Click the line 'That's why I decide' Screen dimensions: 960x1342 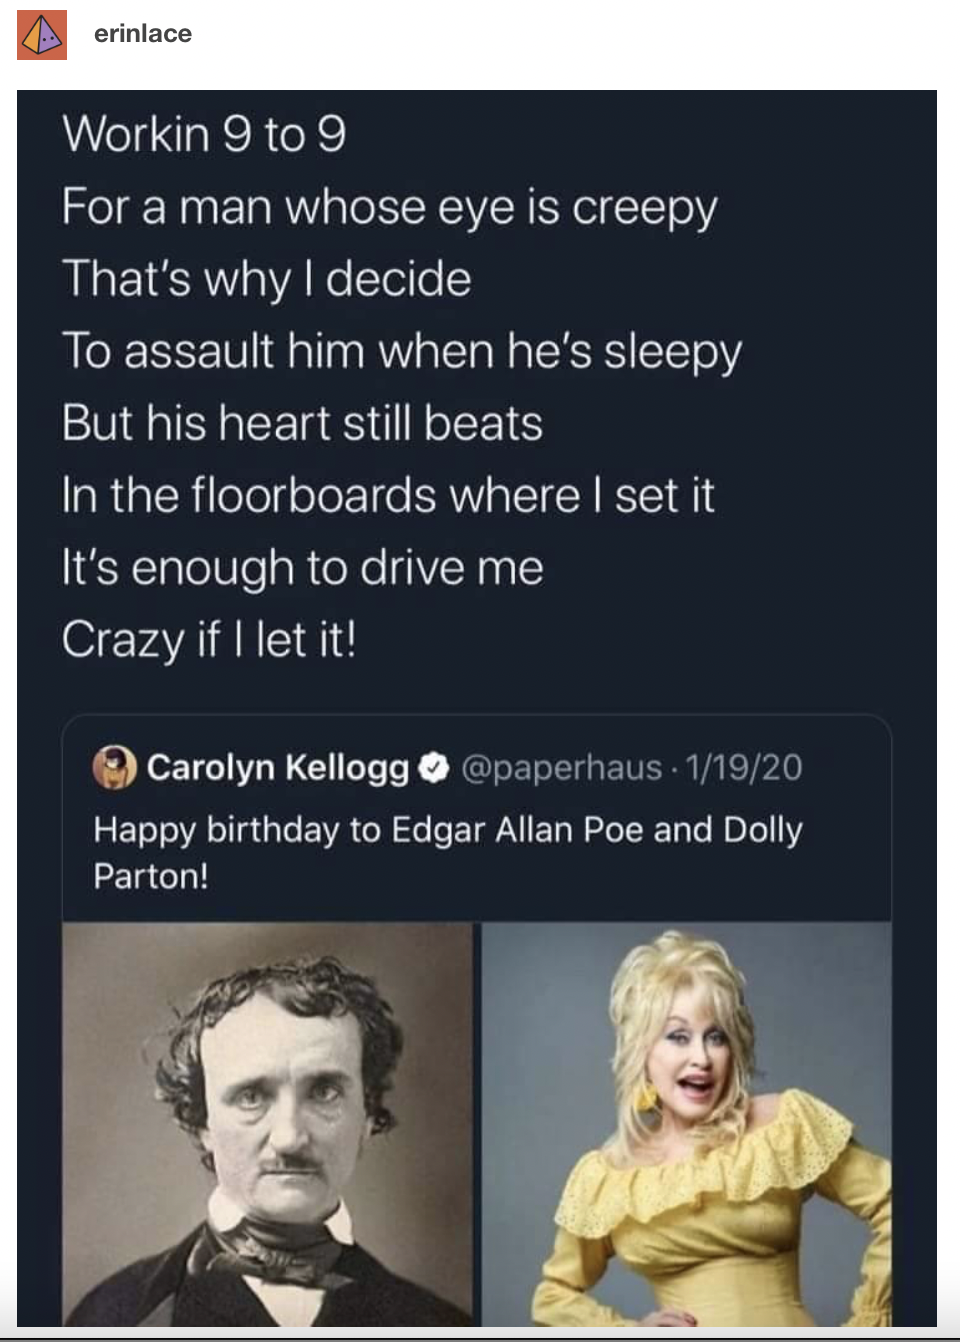coord(266,280)
